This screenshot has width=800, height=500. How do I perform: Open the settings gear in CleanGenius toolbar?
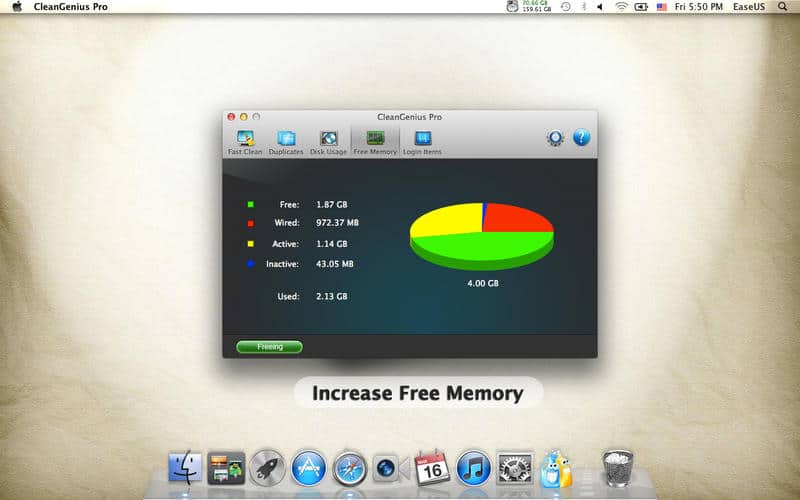pos(555,138)
